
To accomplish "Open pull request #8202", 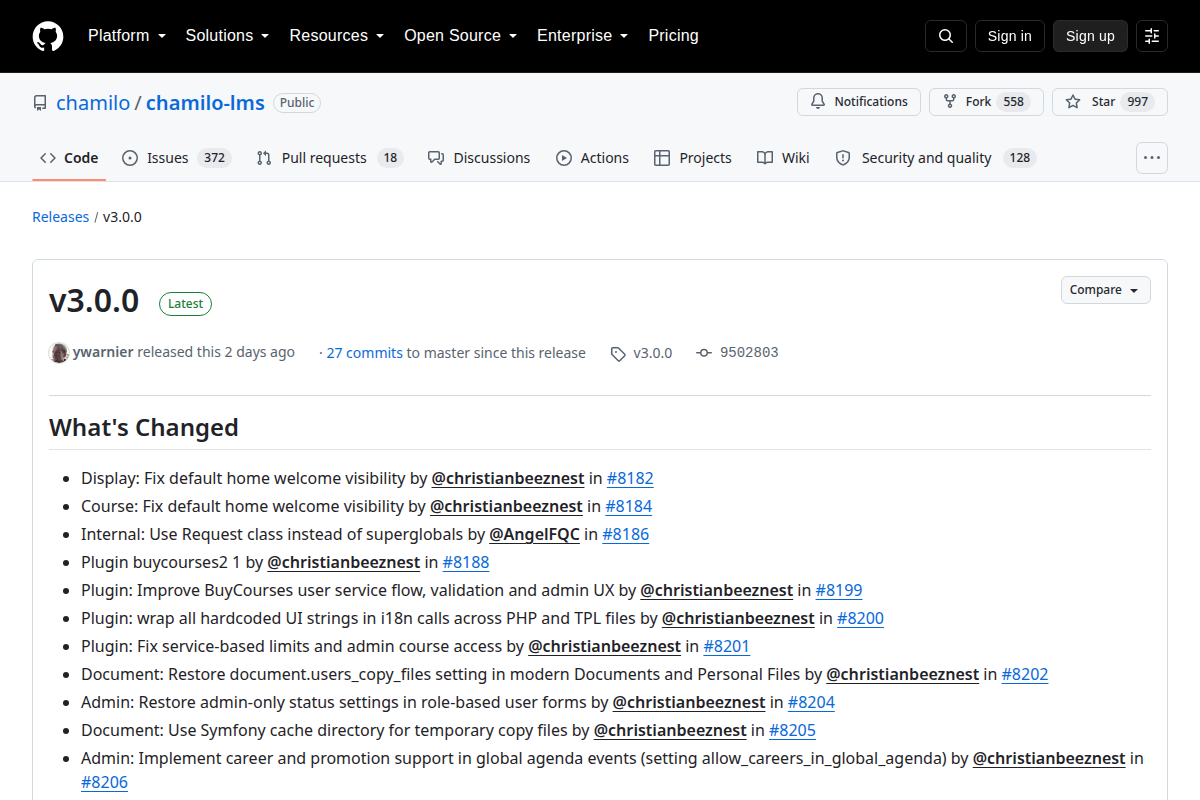I will point(1025,674).
